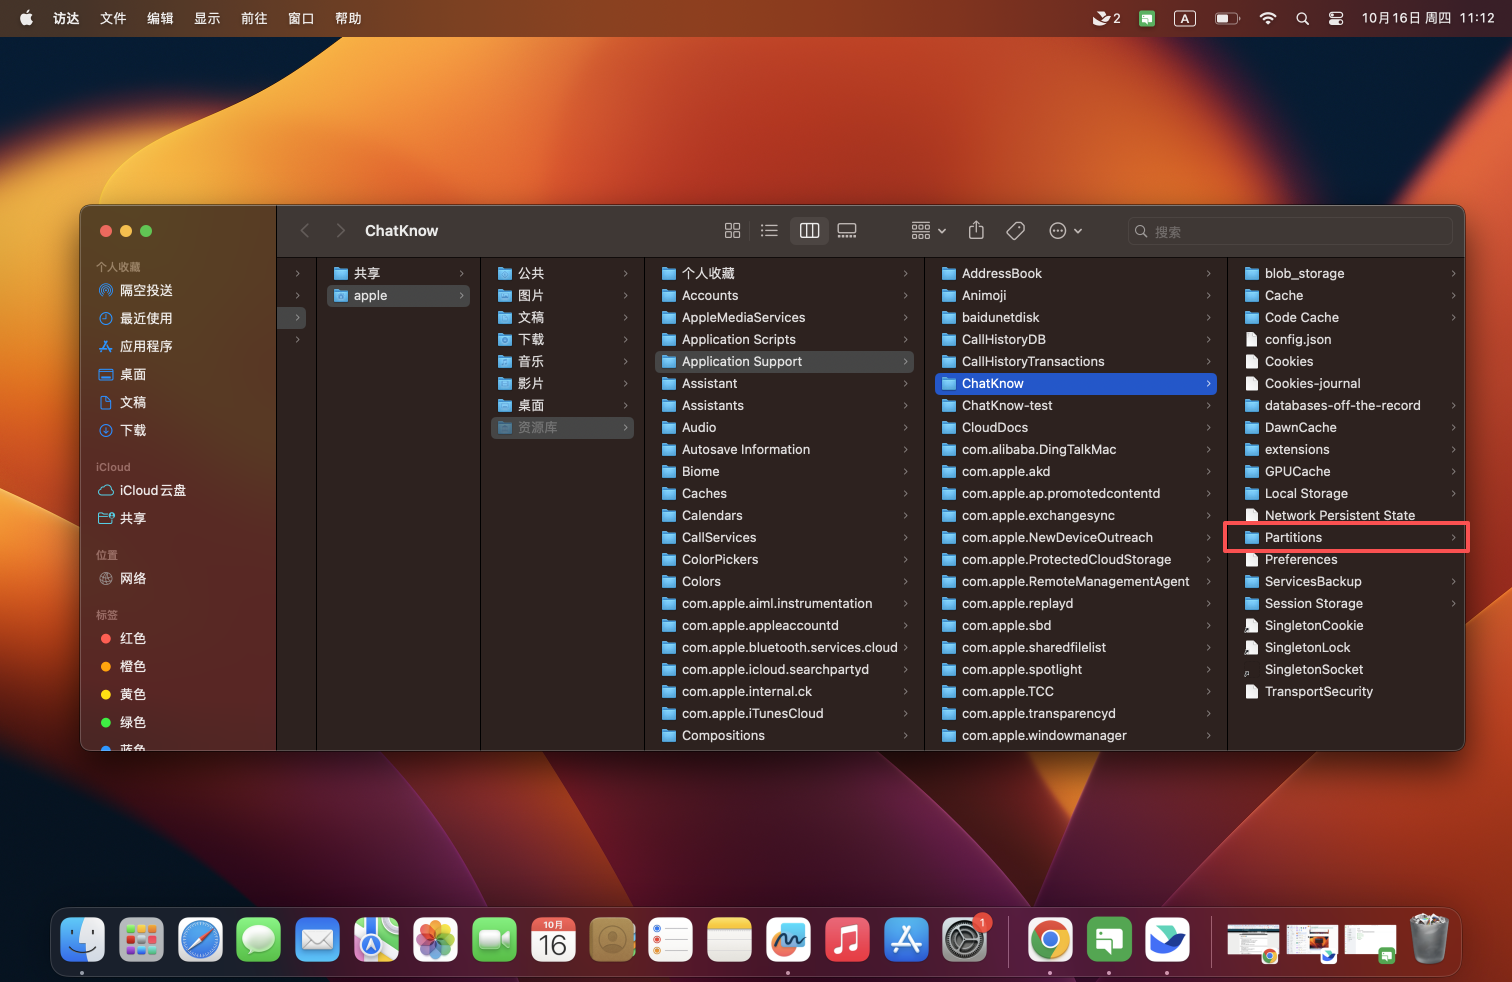1512x982 pixels.
Task: Select iCloud云盘 in the sidebar
Action: pos(152,490)
